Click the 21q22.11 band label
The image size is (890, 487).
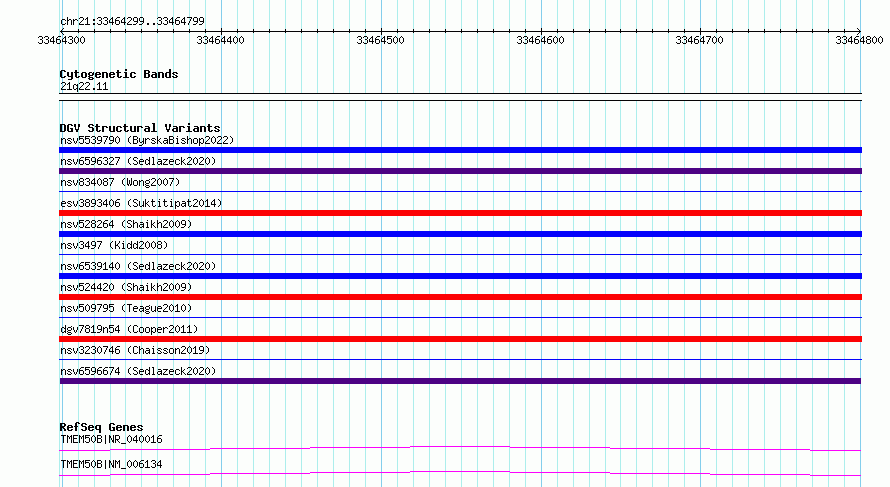[84, 86]
